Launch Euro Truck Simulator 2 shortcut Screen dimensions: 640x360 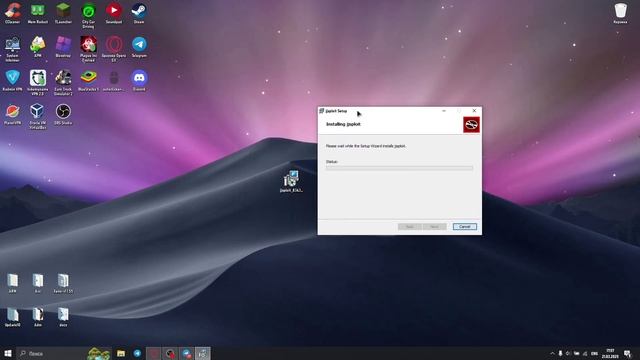coord(63,82)
